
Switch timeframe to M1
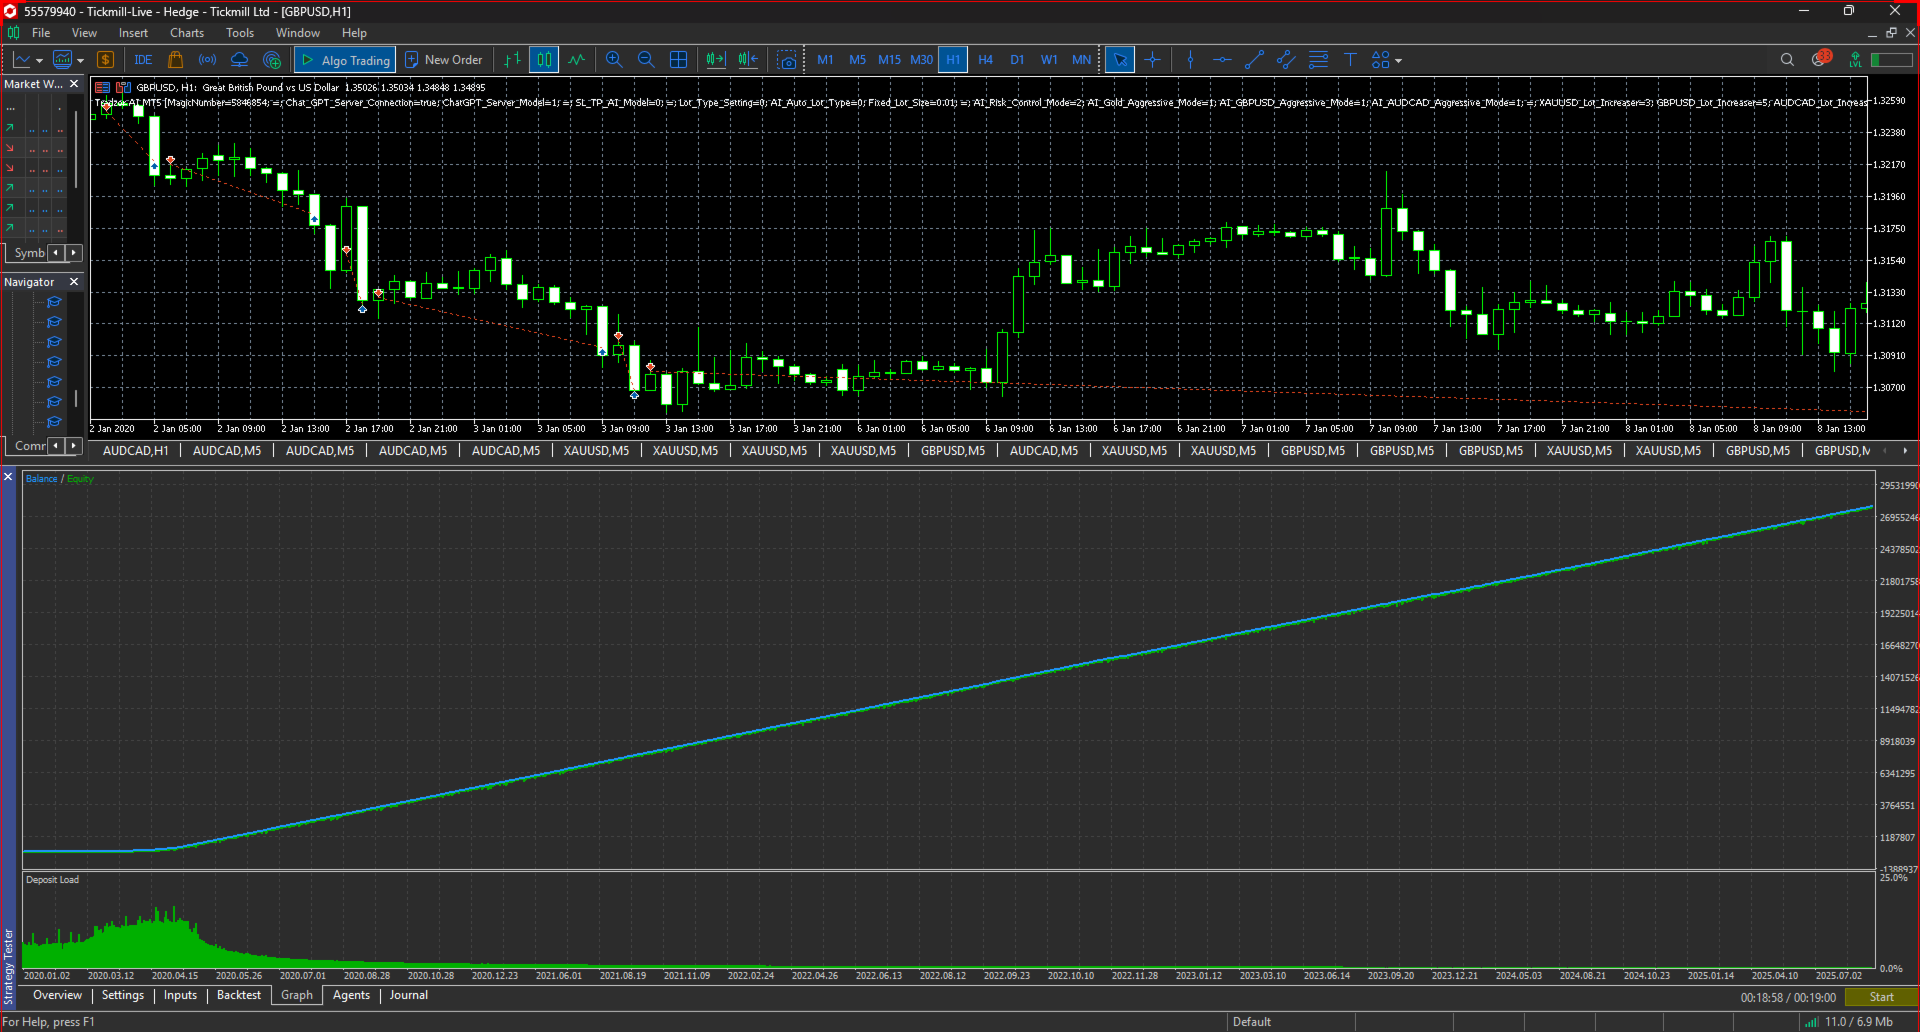[825, 60]
